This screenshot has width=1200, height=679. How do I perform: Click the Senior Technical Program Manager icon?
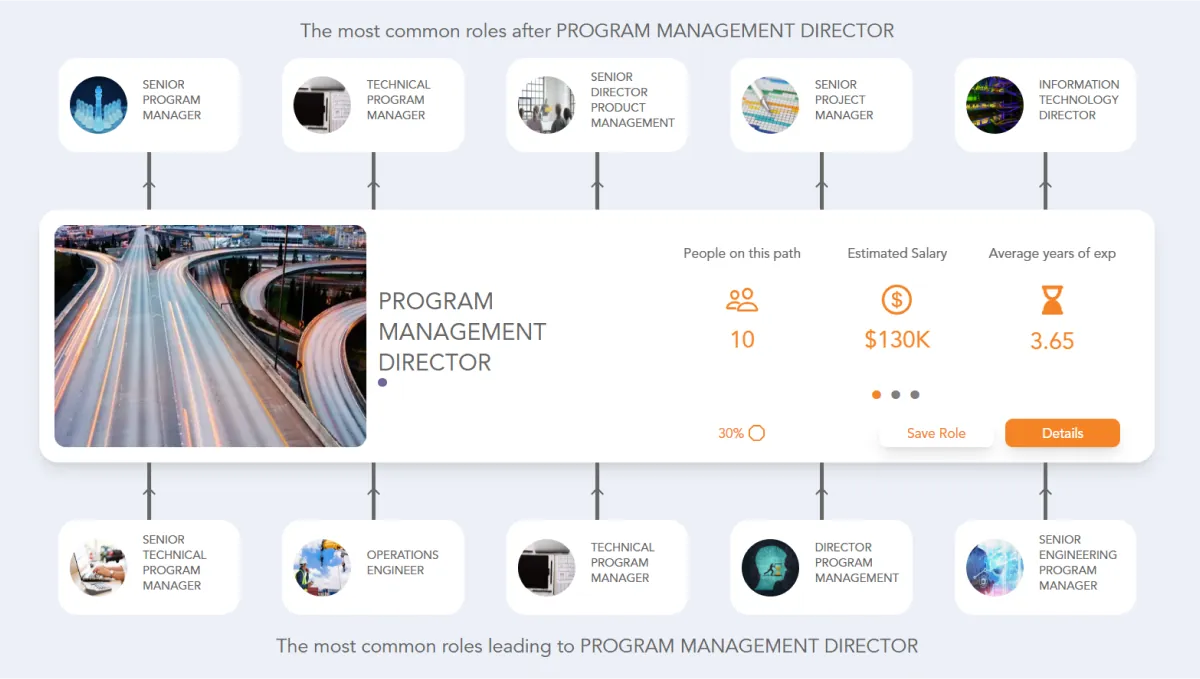(x=98, y=567)
